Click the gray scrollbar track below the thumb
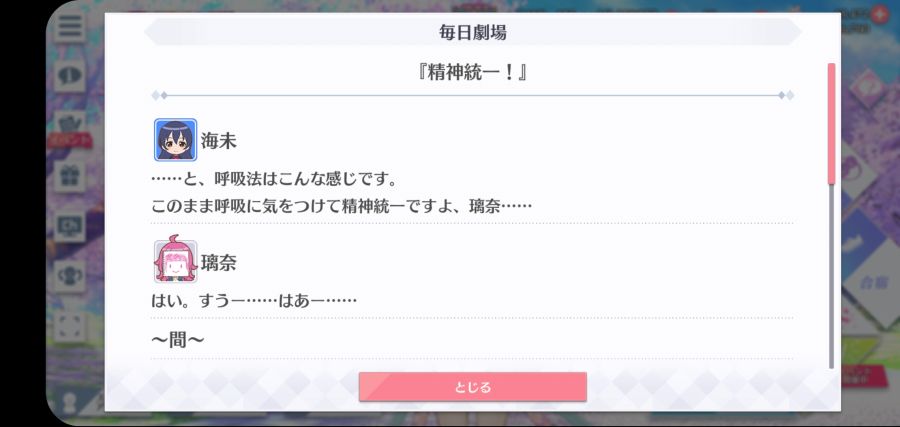The width and height of the screenshot is (900, 427). tap(831, 277)
